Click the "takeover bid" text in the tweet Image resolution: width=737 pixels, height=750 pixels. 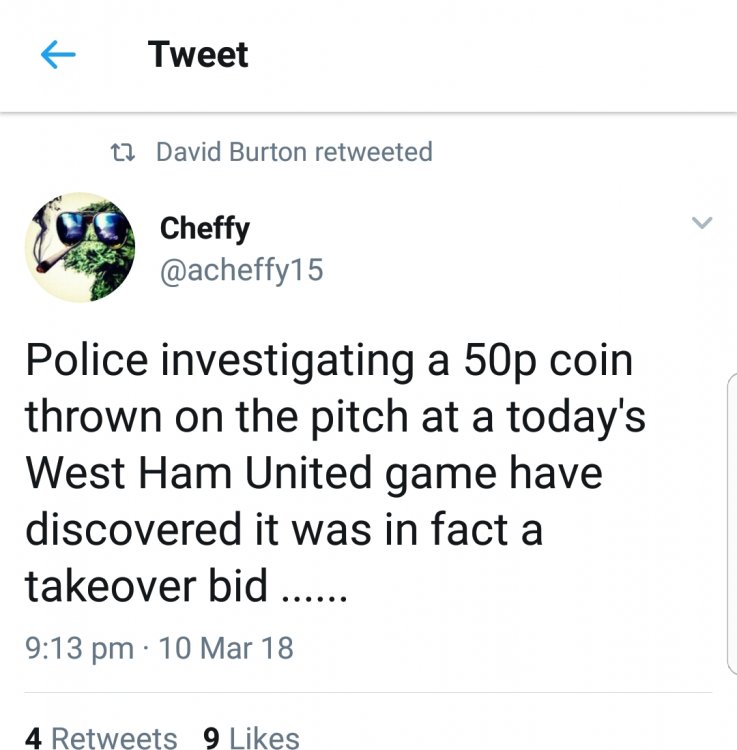tap(146, 586)
